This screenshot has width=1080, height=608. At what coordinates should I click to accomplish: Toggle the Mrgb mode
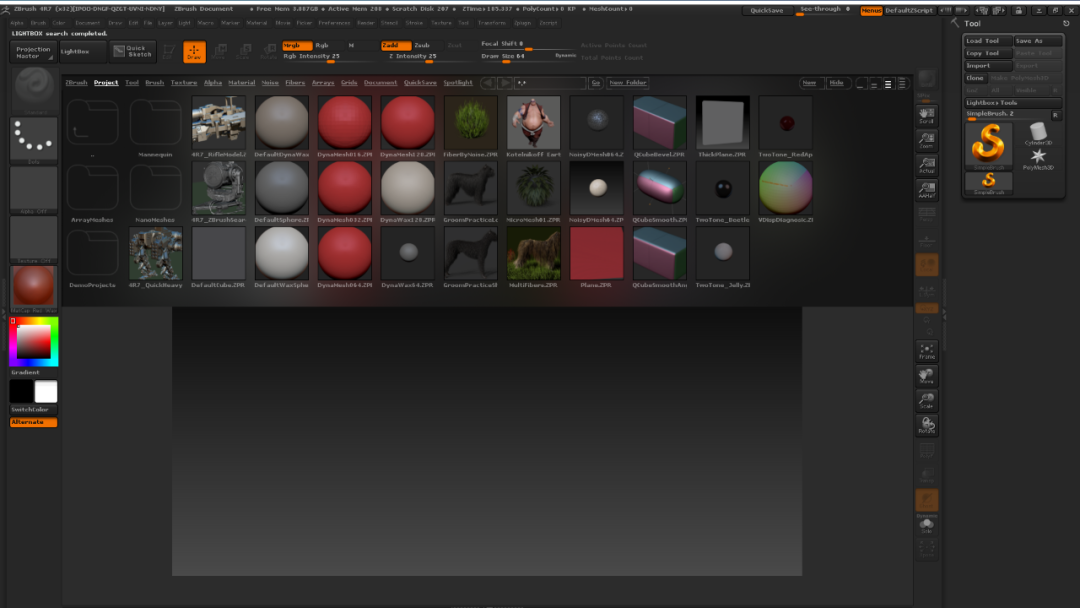tap(297, 45)
